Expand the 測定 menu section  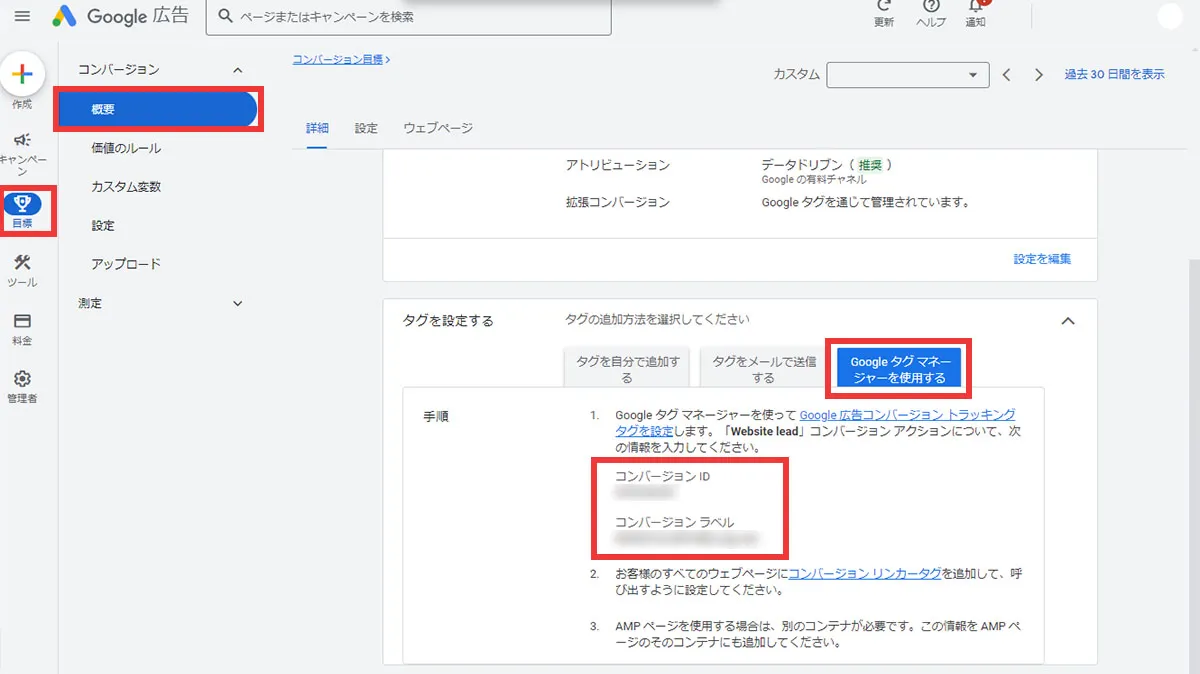(x=237, y=303)
